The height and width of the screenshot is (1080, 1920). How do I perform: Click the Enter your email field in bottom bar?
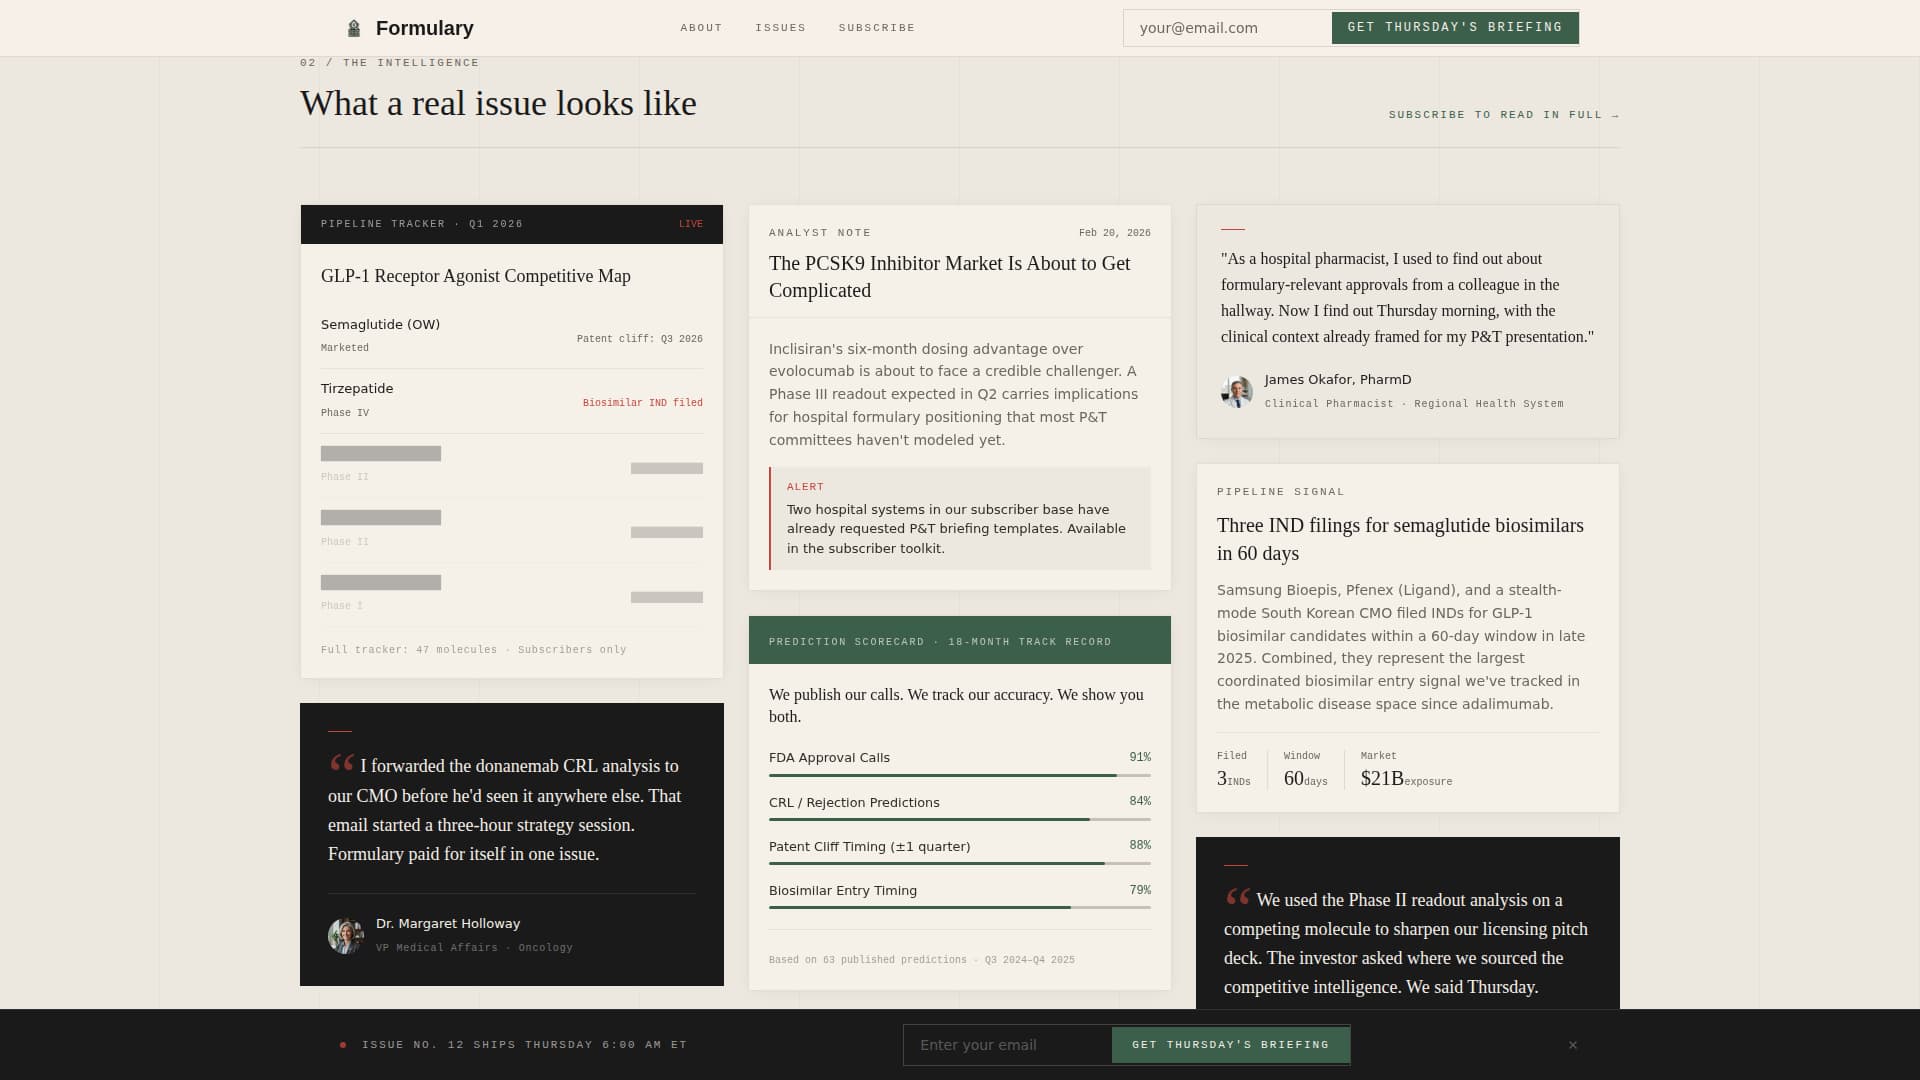1008,1045
